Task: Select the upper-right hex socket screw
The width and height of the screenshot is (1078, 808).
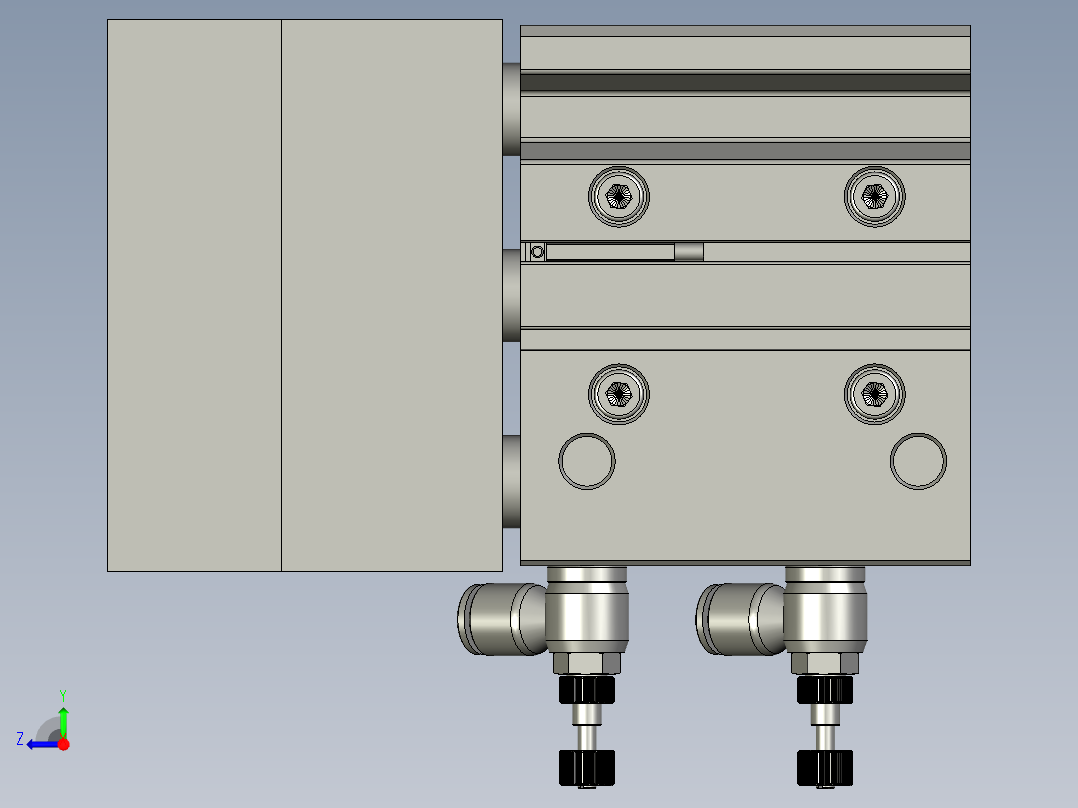Action: coord(874,197)
